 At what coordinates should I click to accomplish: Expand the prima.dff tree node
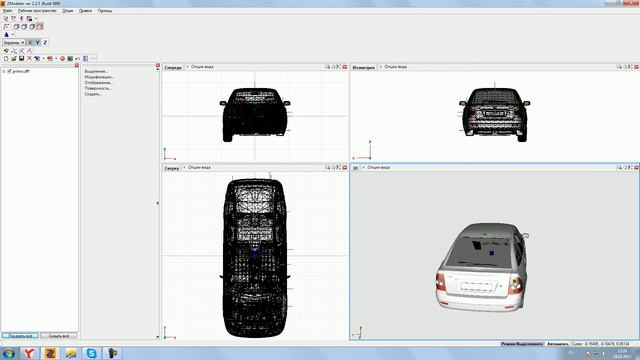point(4,71)
